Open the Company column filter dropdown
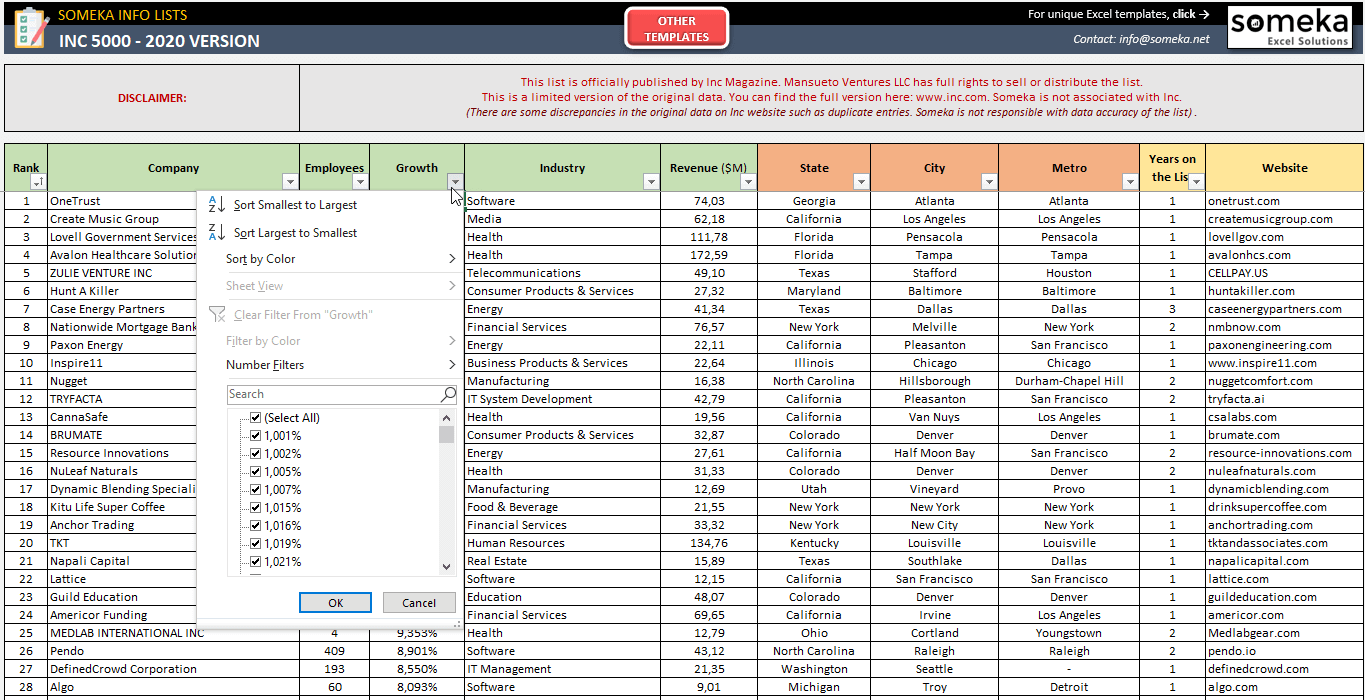 [x=290, y=182]
